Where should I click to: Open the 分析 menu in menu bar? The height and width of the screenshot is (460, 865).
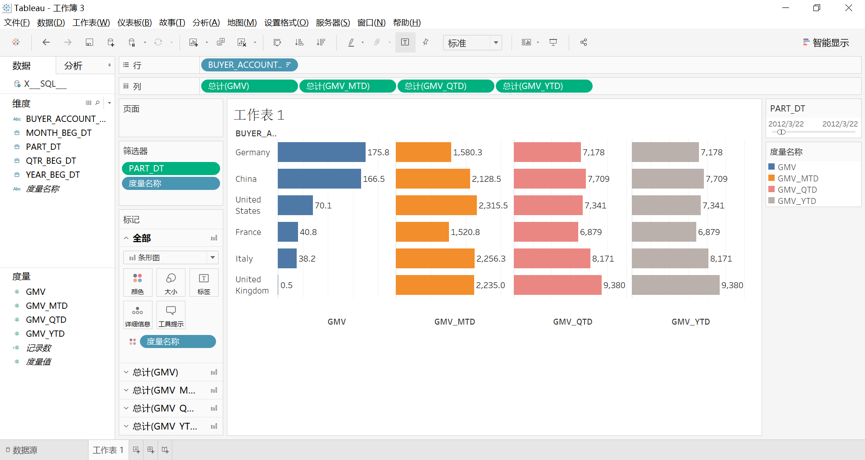(x=205, y=23)
